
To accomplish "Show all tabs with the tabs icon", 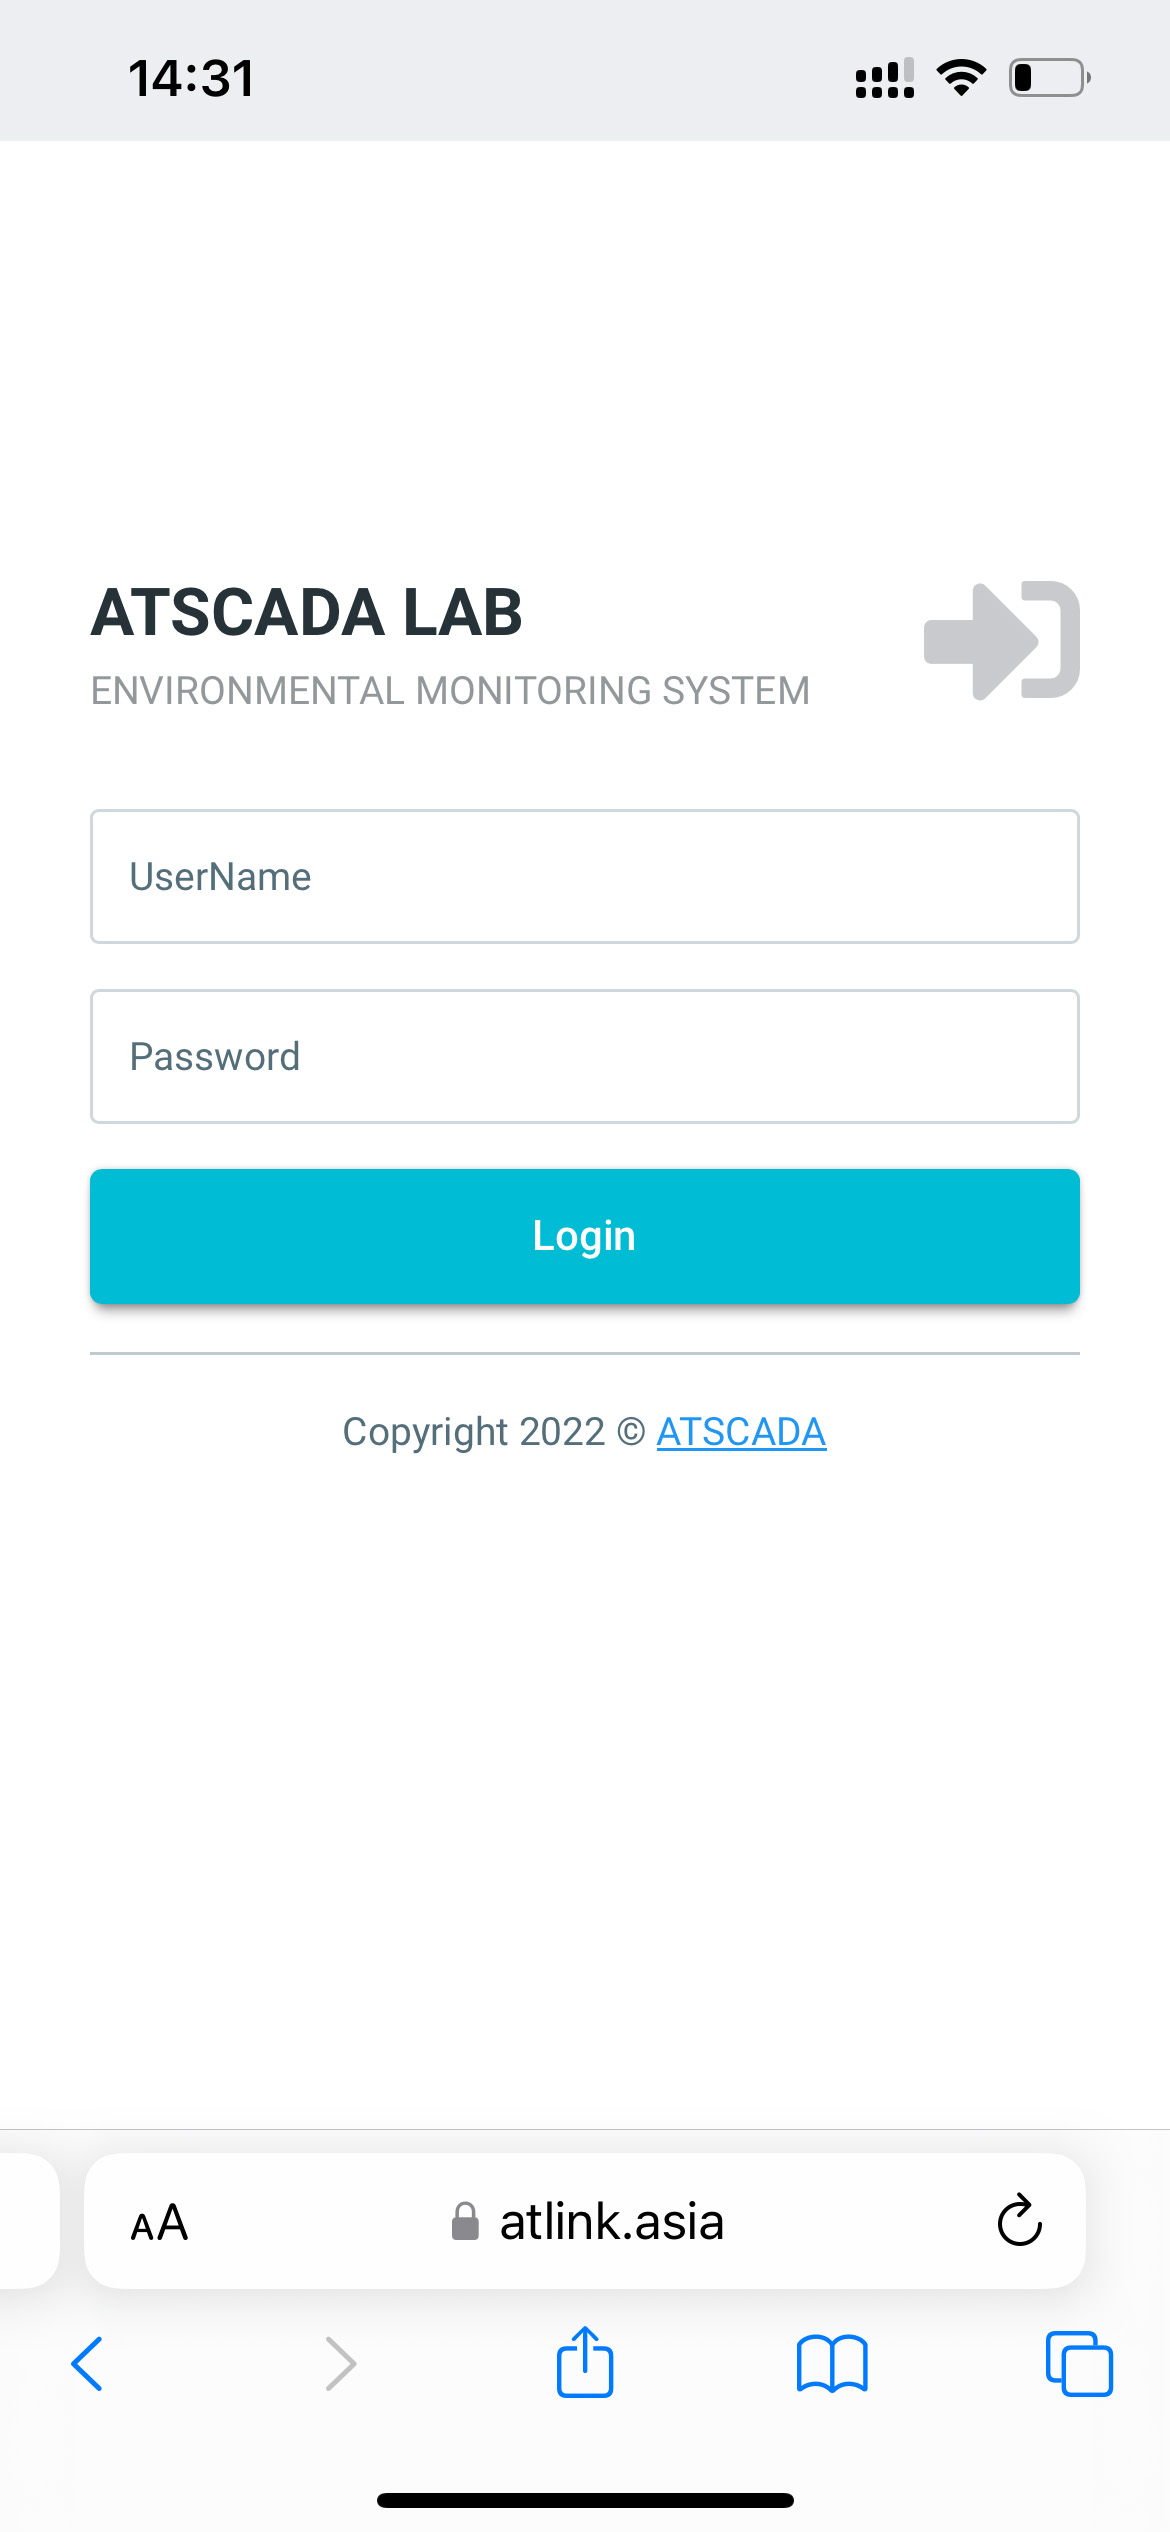I will (1079, 2364).
